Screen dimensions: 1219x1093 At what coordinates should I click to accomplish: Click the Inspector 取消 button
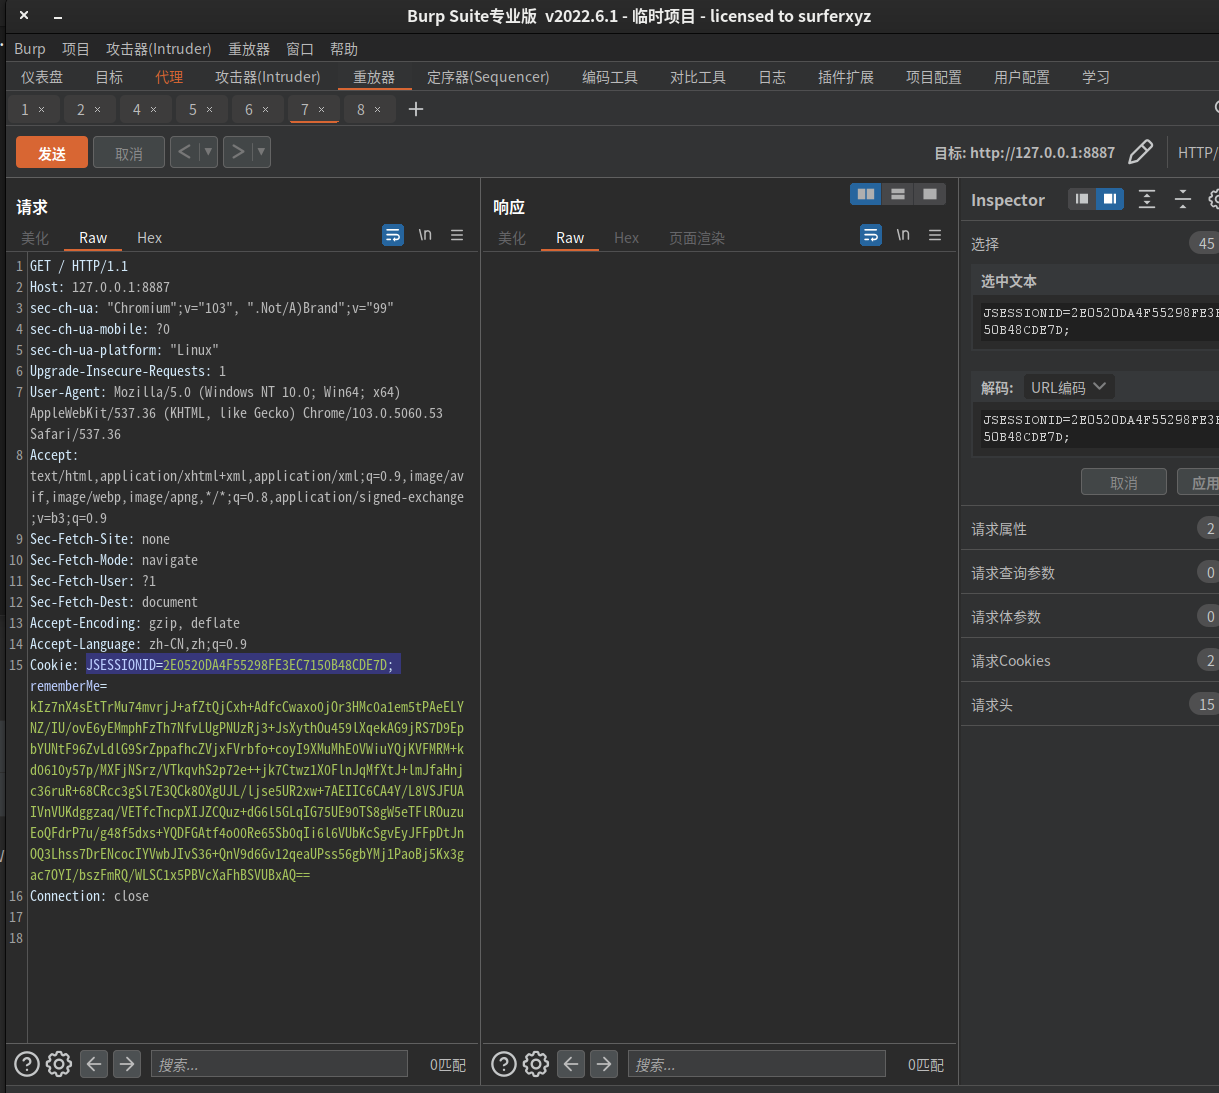point(1124,482)
